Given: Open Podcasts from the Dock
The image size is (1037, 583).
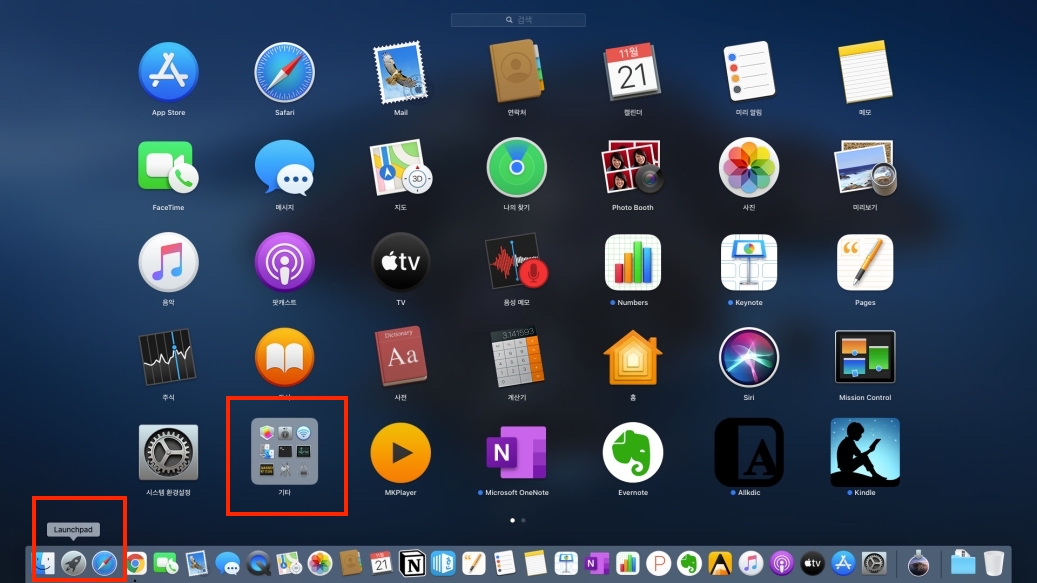Looking at the screenshot, I should click(782, 563).
